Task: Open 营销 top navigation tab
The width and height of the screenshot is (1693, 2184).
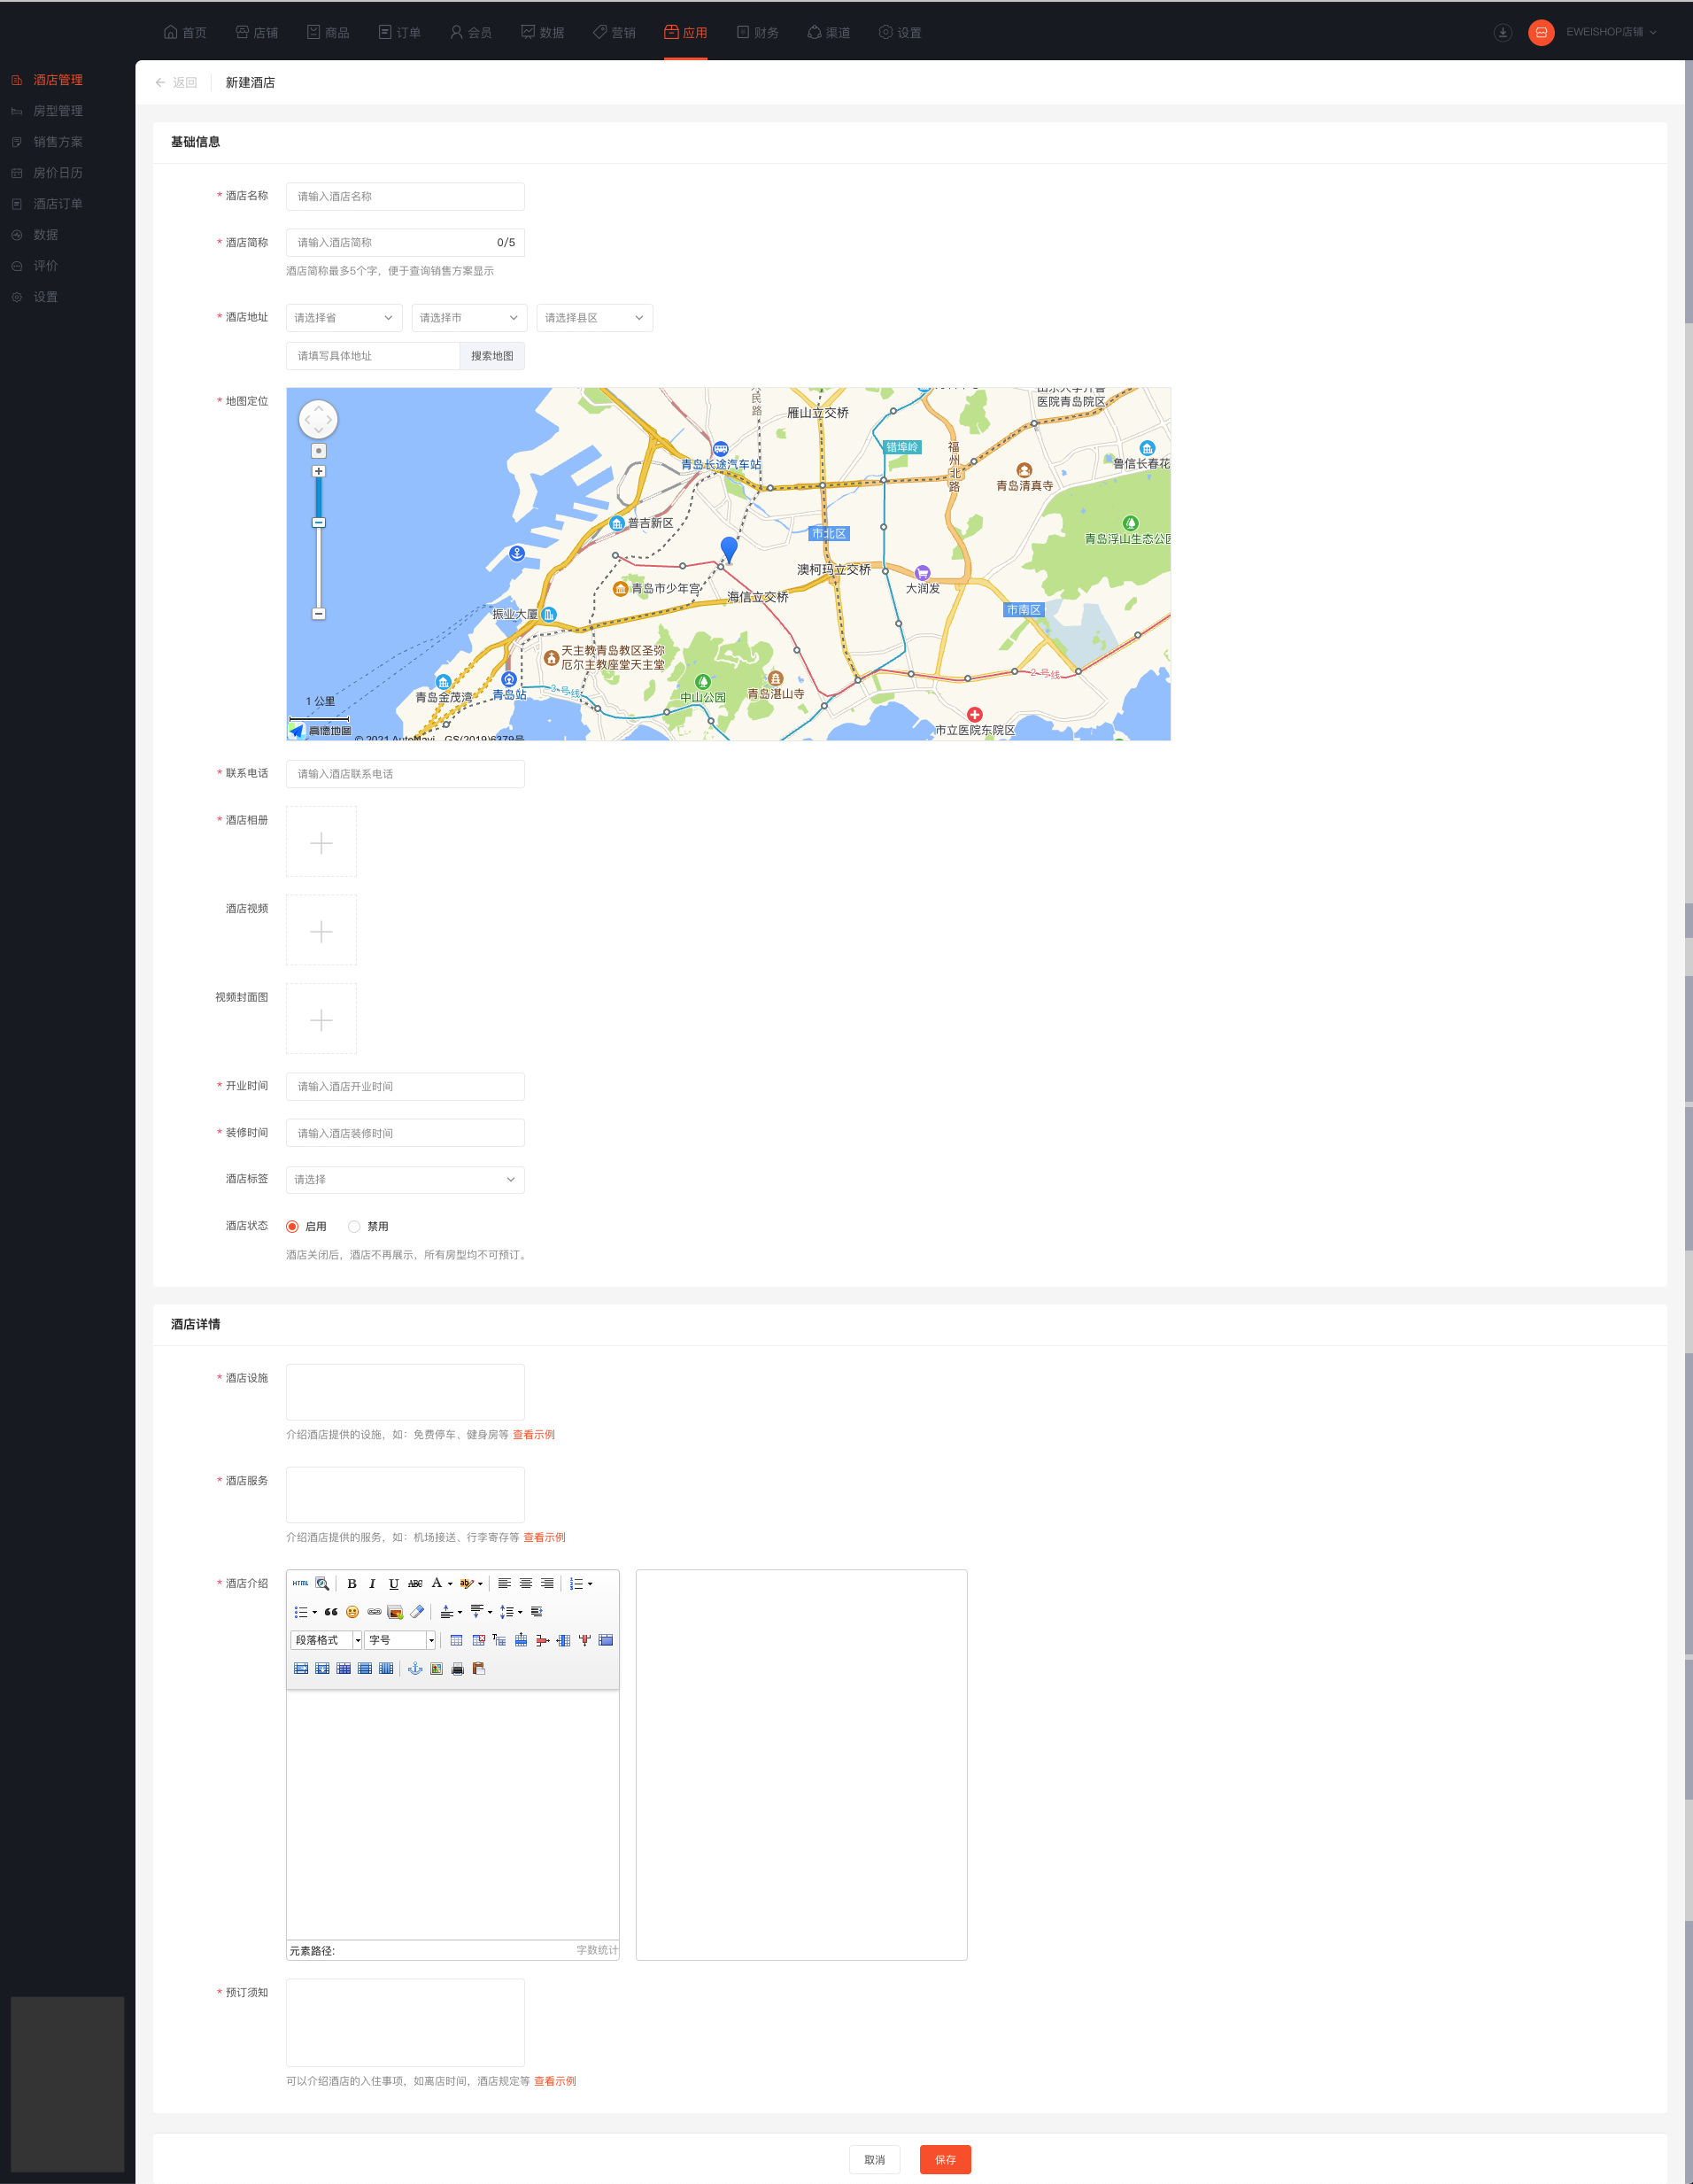Action: pos(614,32)
